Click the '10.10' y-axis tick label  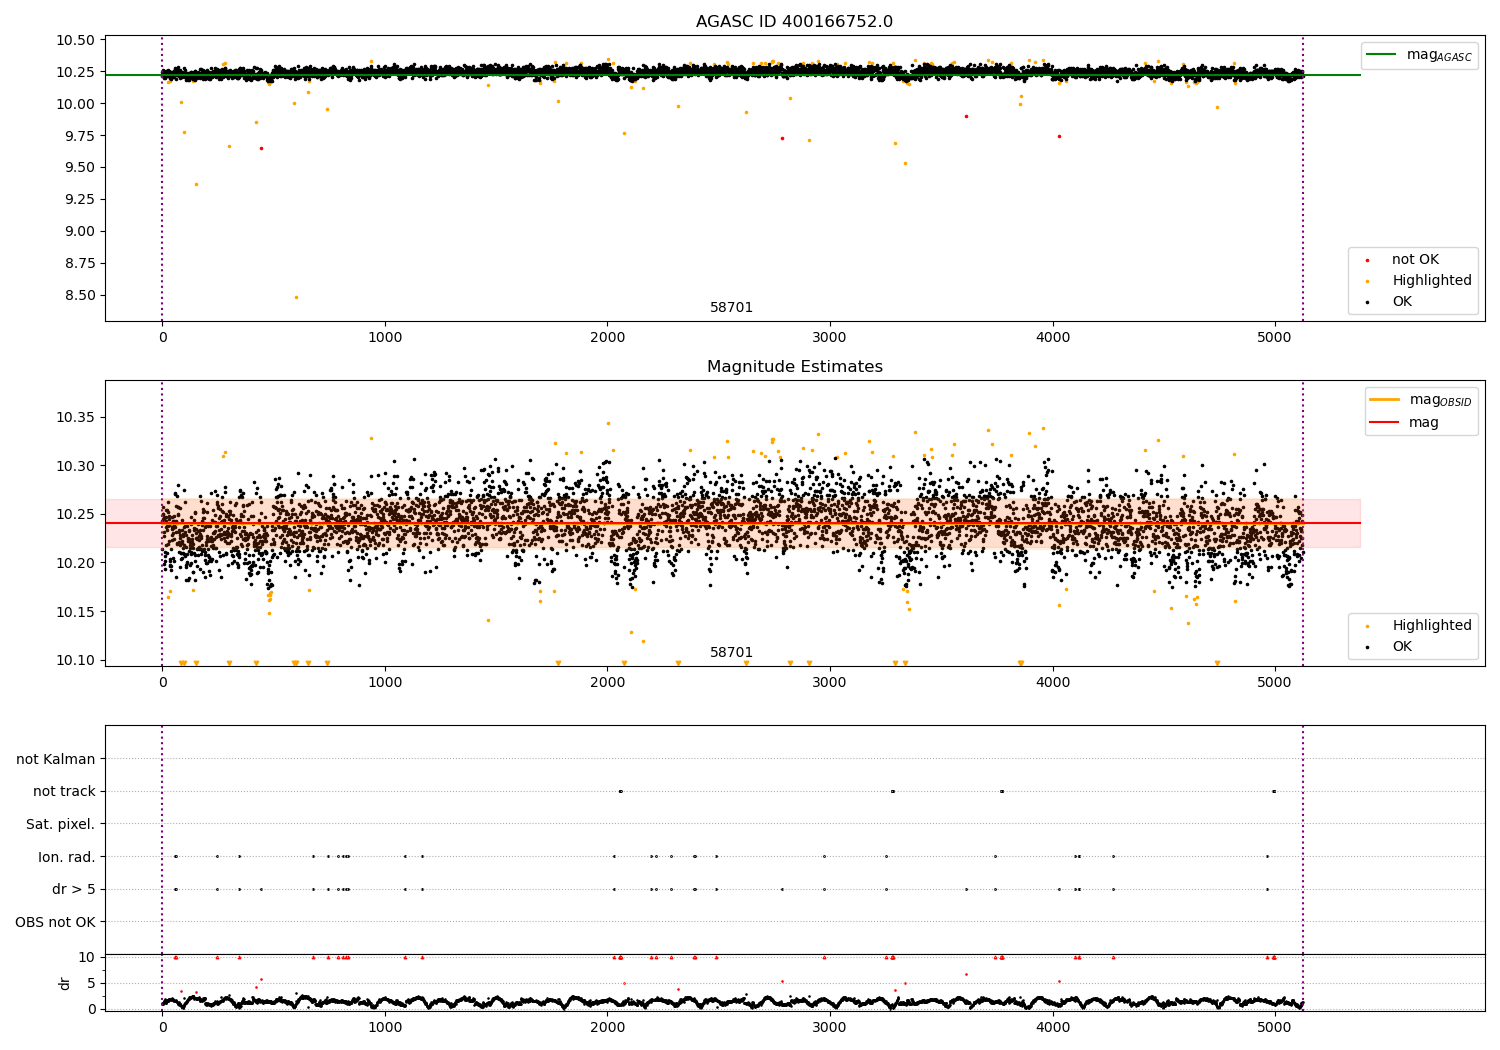(76, 661)
